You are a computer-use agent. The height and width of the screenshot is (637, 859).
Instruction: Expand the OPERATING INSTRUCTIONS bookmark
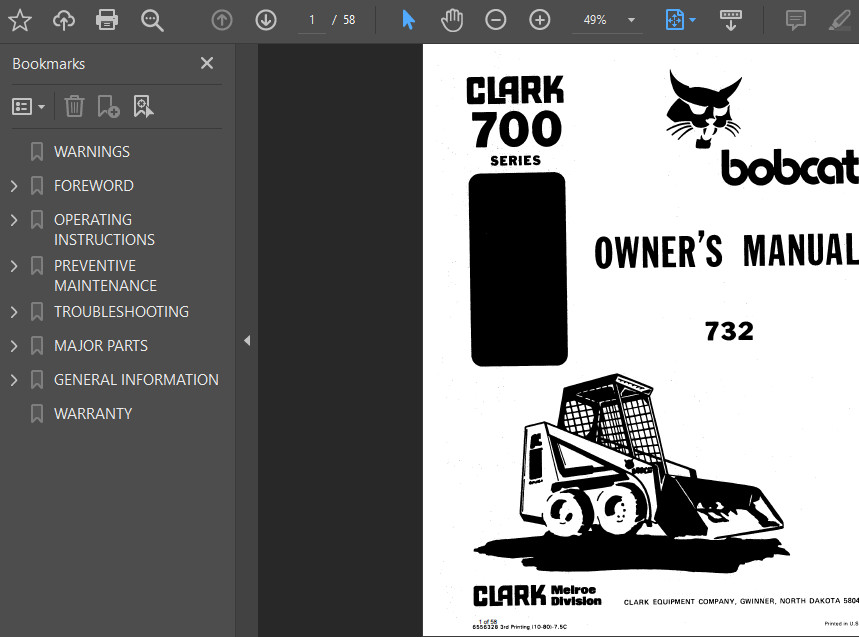[14, 220]
